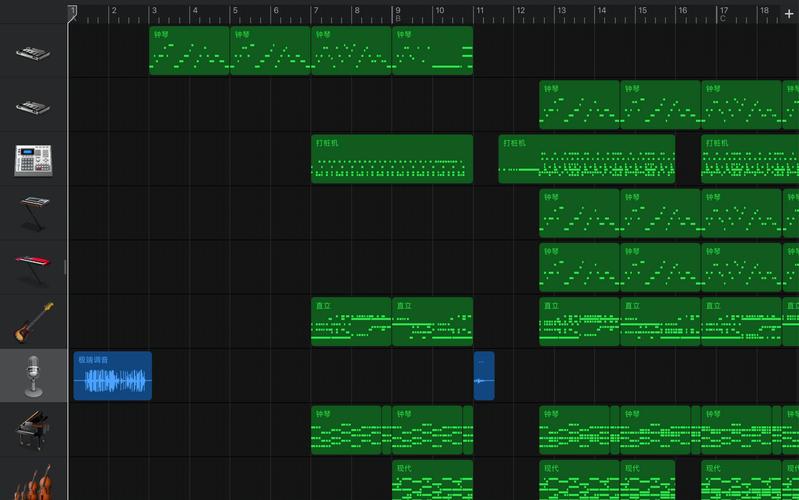Image resolution: width=799 pixels, height=500 pixels.
Task: Click the playhead at bar 1
Action: pos(72,13)
